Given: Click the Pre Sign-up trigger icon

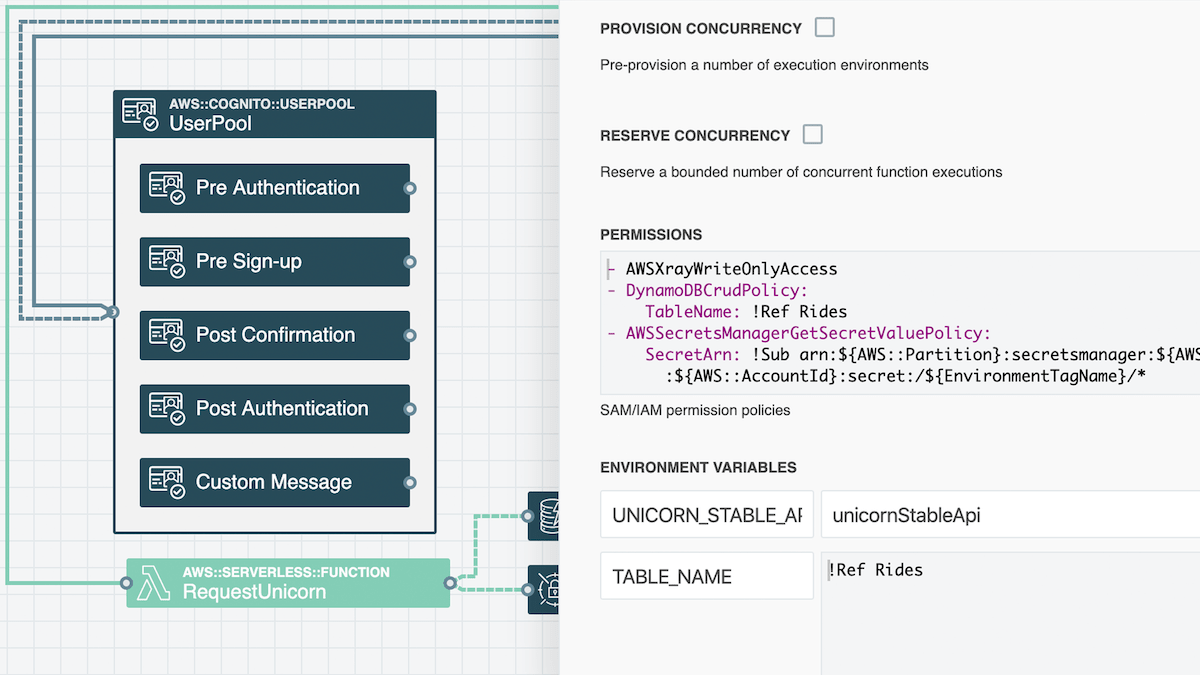Looking at the screenshot, I should click(x=167, y=262).
